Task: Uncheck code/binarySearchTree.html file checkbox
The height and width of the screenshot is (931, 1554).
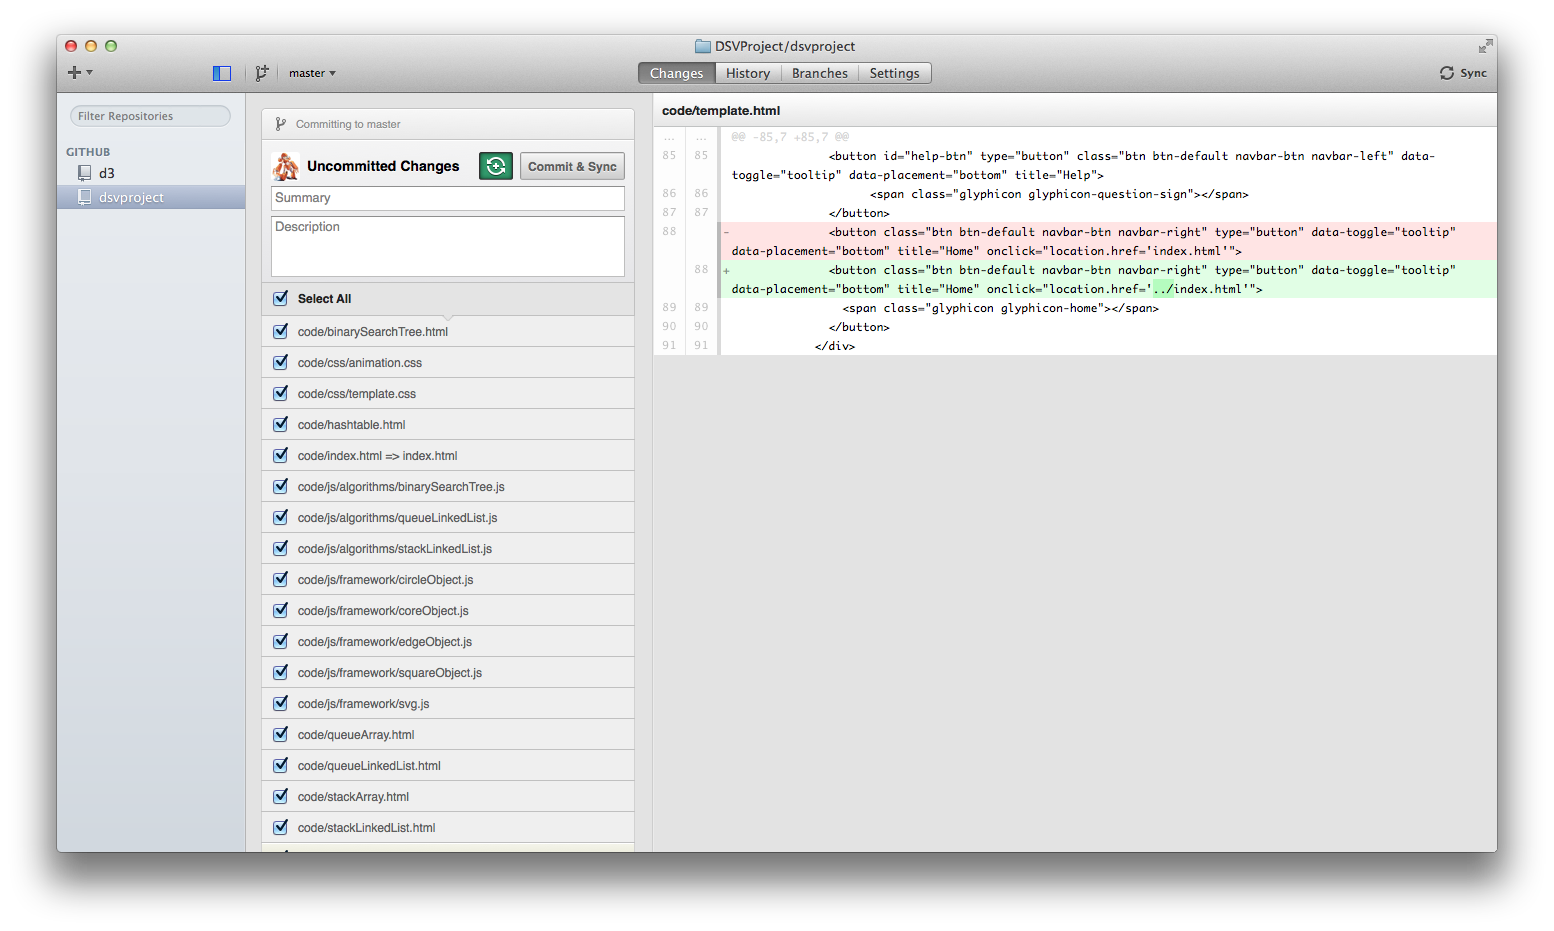Action: pos(281,331)
